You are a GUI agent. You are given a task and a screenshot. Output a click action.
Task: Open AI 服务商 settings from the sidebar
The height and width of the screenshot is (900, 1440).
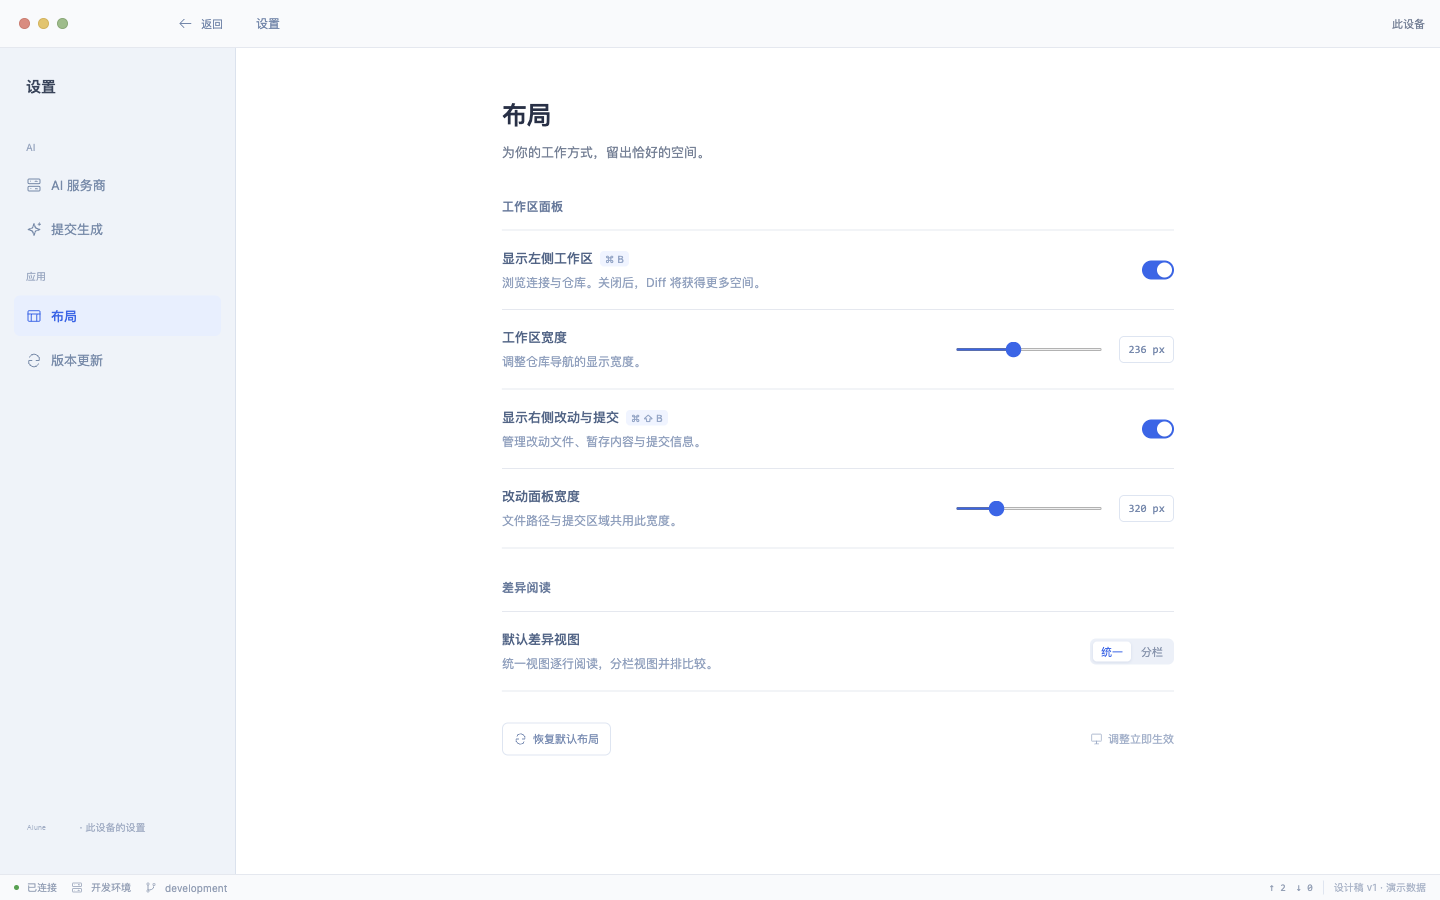point(117,185)
